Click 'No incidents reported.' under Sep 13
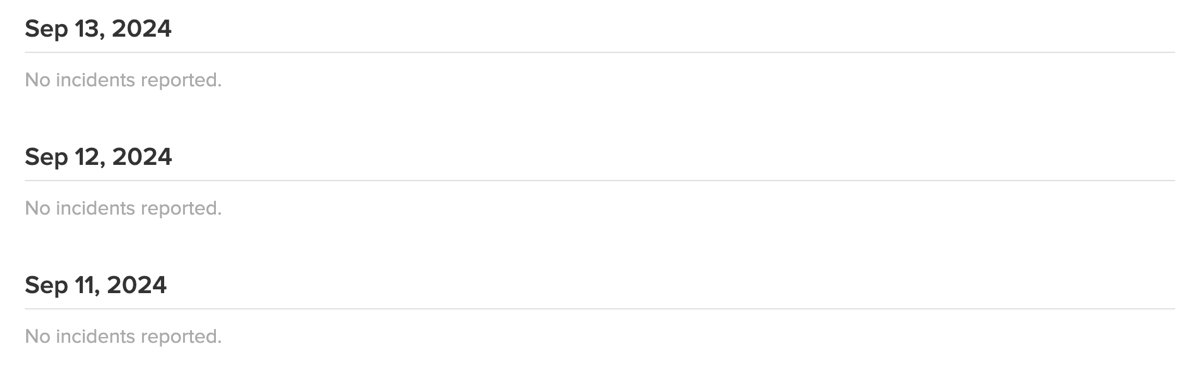Image resolution: width=1200 pixels, height=370 pixels. 123,80
